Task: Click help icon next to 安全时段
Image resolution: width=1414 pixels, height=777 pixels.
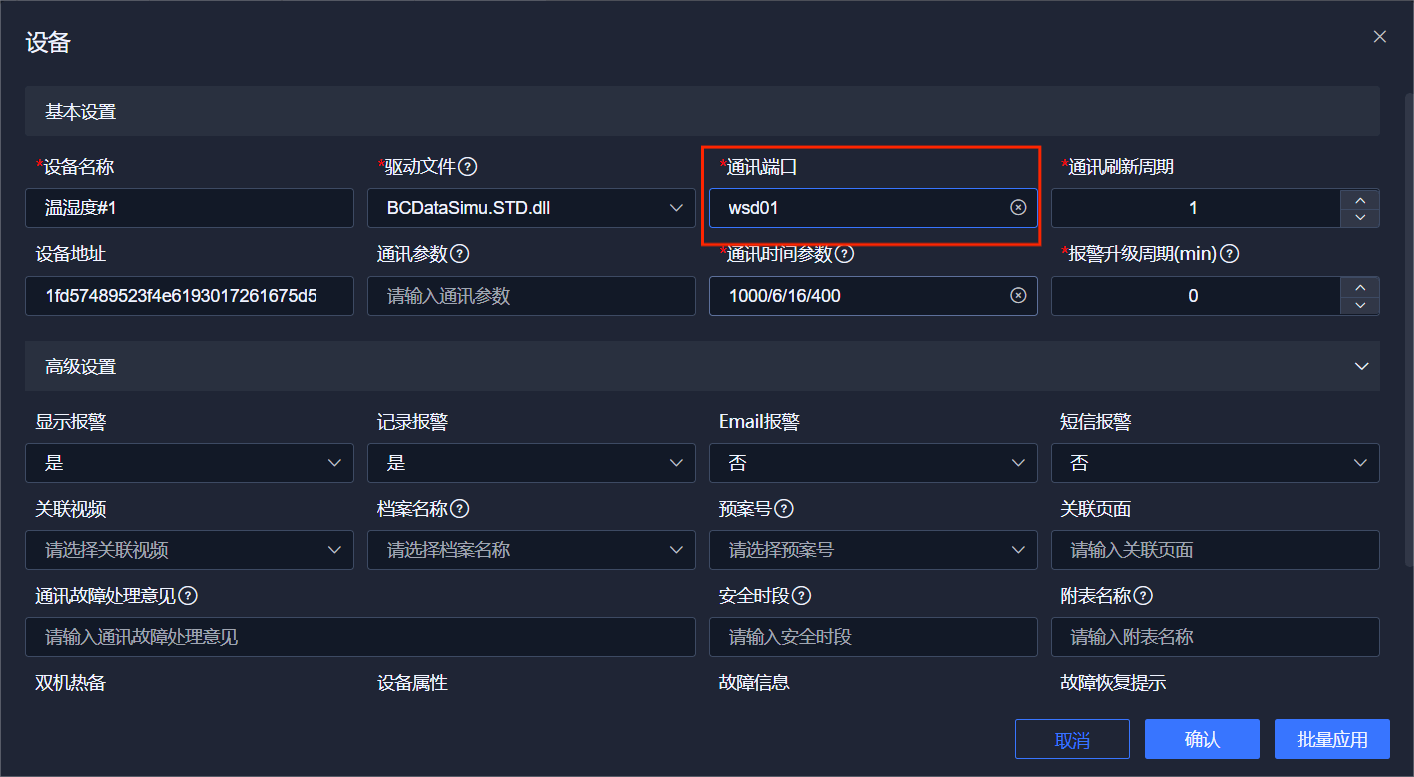Action: [x=801, y=596]
